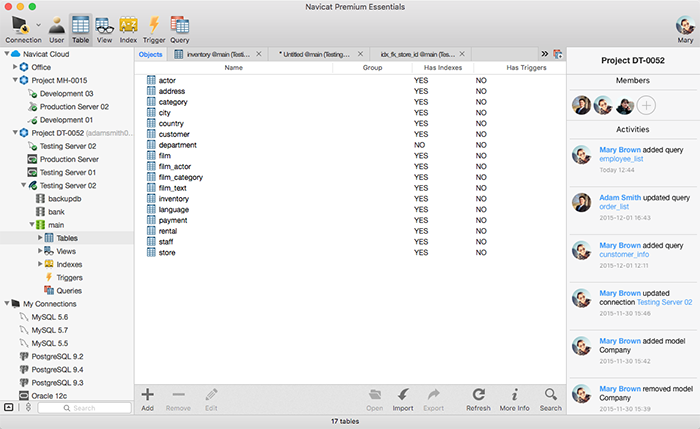
Task: Open the Query toolbar icon
Action: [x=179, y=29]
